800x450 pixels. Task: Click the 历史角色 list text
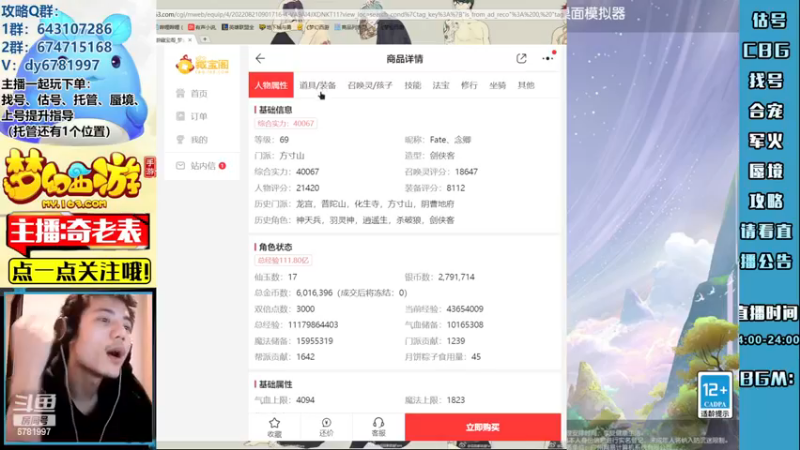click(x=375, y=220)
